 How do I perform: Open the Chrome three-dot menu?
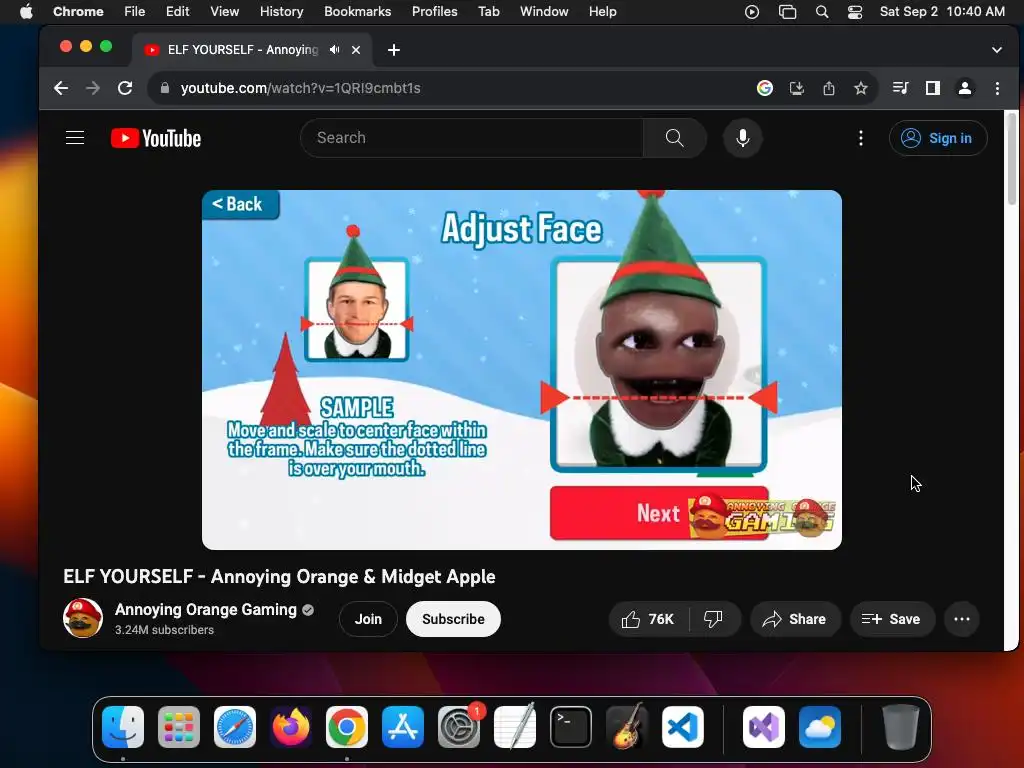tap(997, 88)
